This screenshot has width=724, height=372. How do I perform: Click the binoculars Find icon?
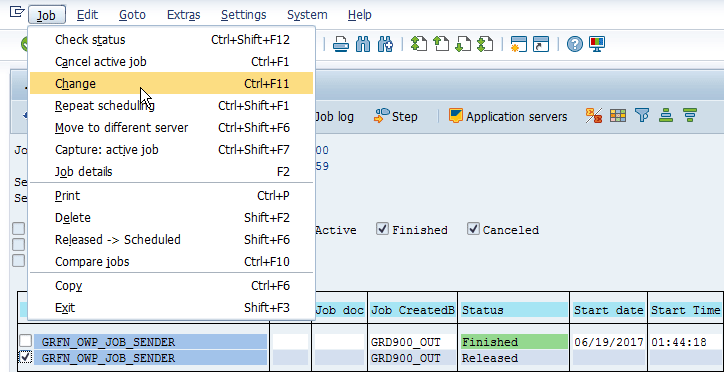363,44
